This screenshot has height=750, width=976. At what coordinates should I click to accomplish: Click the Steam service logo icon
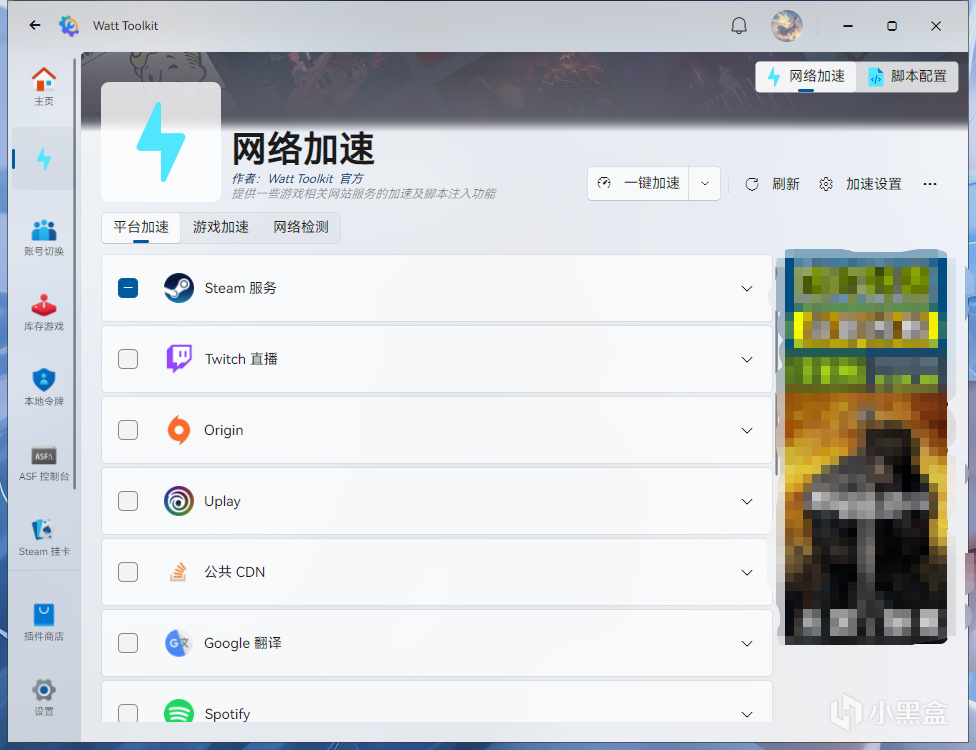point(179,288)
